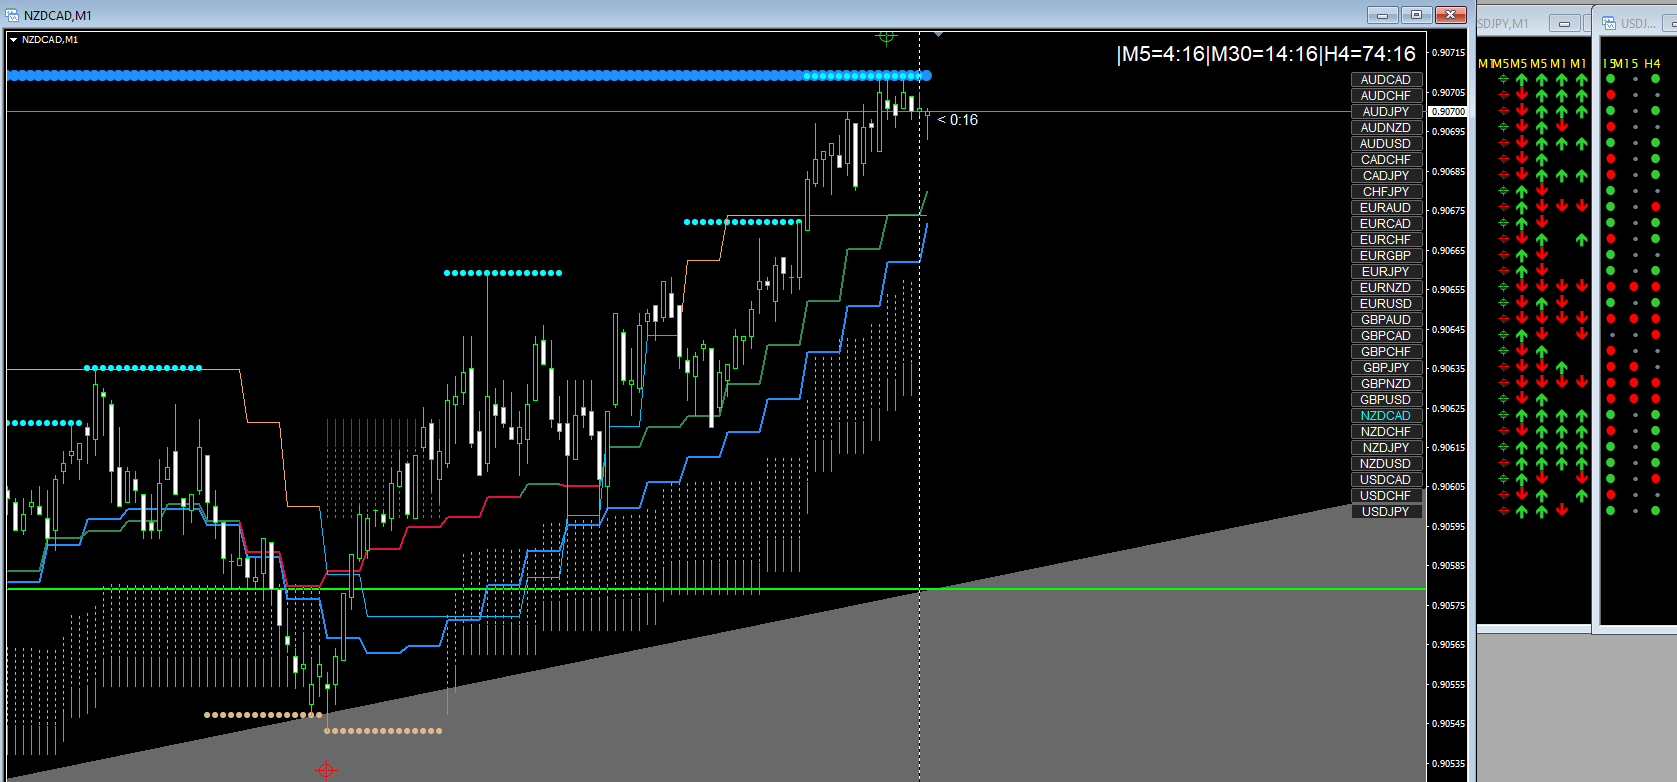Image resolution: width=1677 pixels, height=782 pixels.
Task: Click the AUDNZD symbol button
Action: coord(1386,128)
